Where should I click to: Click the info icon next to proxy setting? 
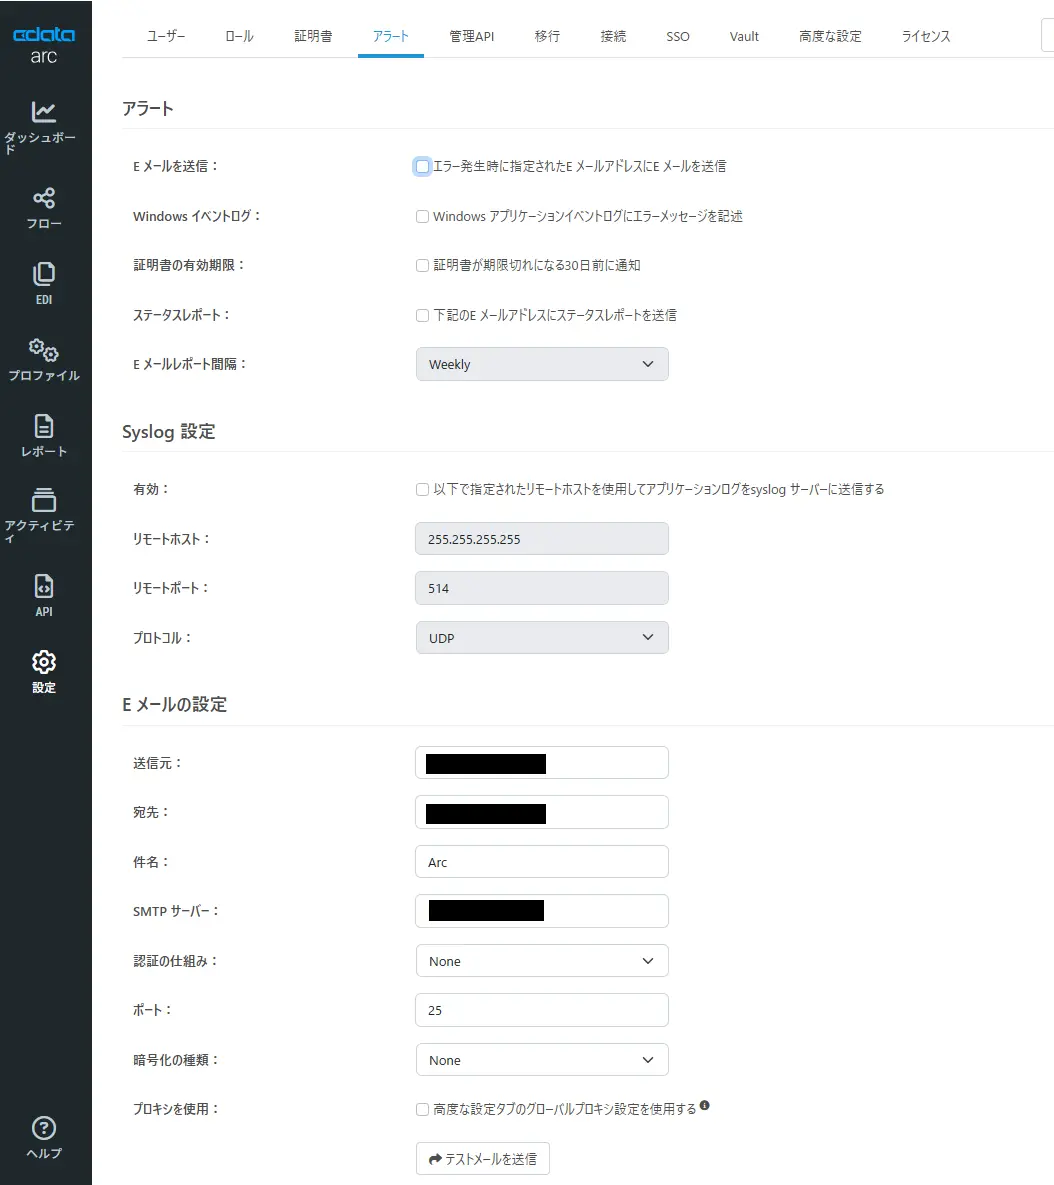704,1105
